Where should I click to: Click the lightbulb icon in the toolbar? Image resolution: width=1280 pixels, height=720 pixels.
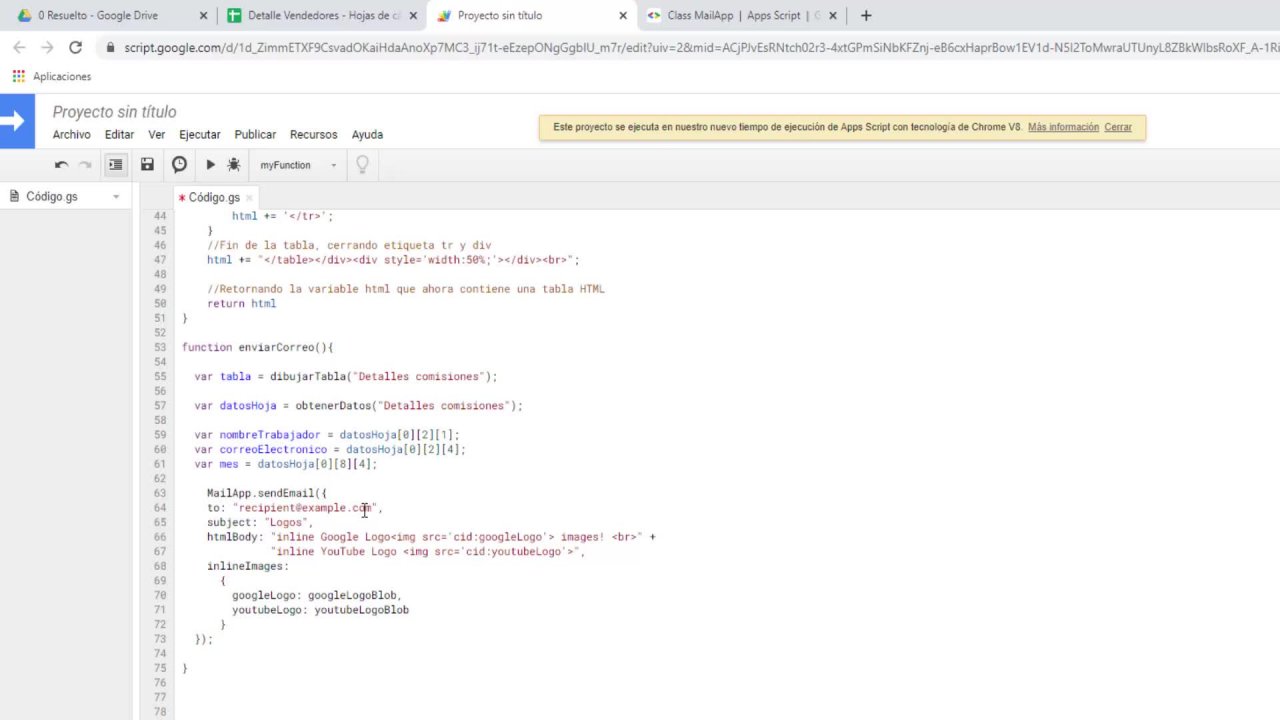[362, 165]
